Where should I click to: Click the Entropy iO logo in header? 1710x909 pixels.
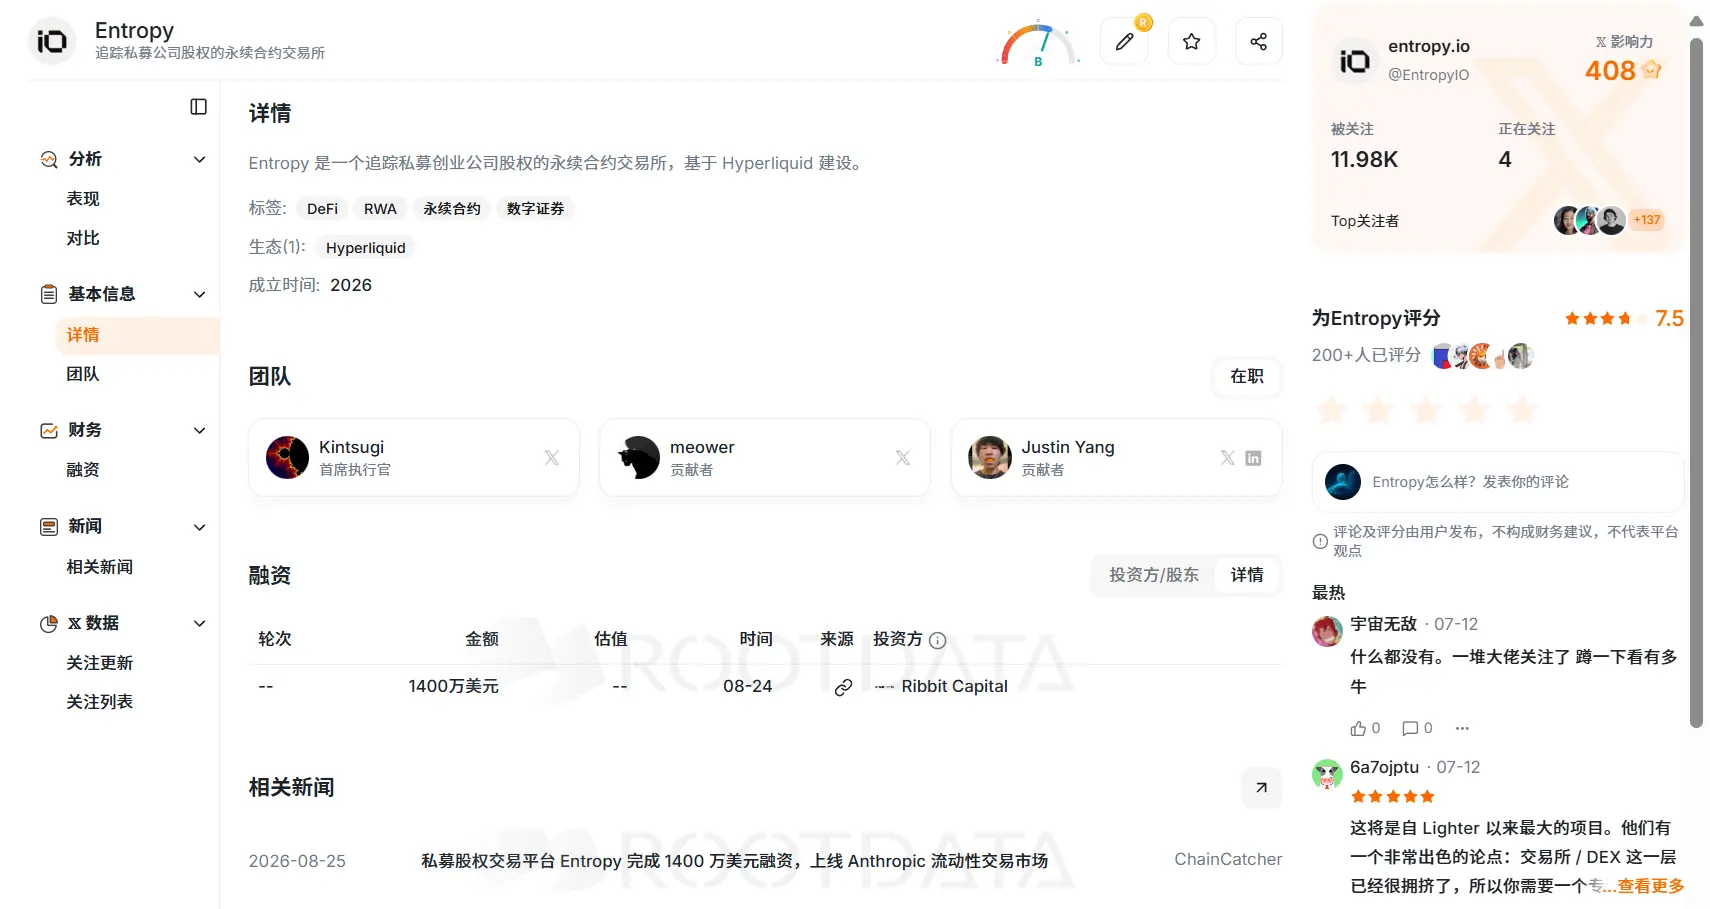pos(51,41)
